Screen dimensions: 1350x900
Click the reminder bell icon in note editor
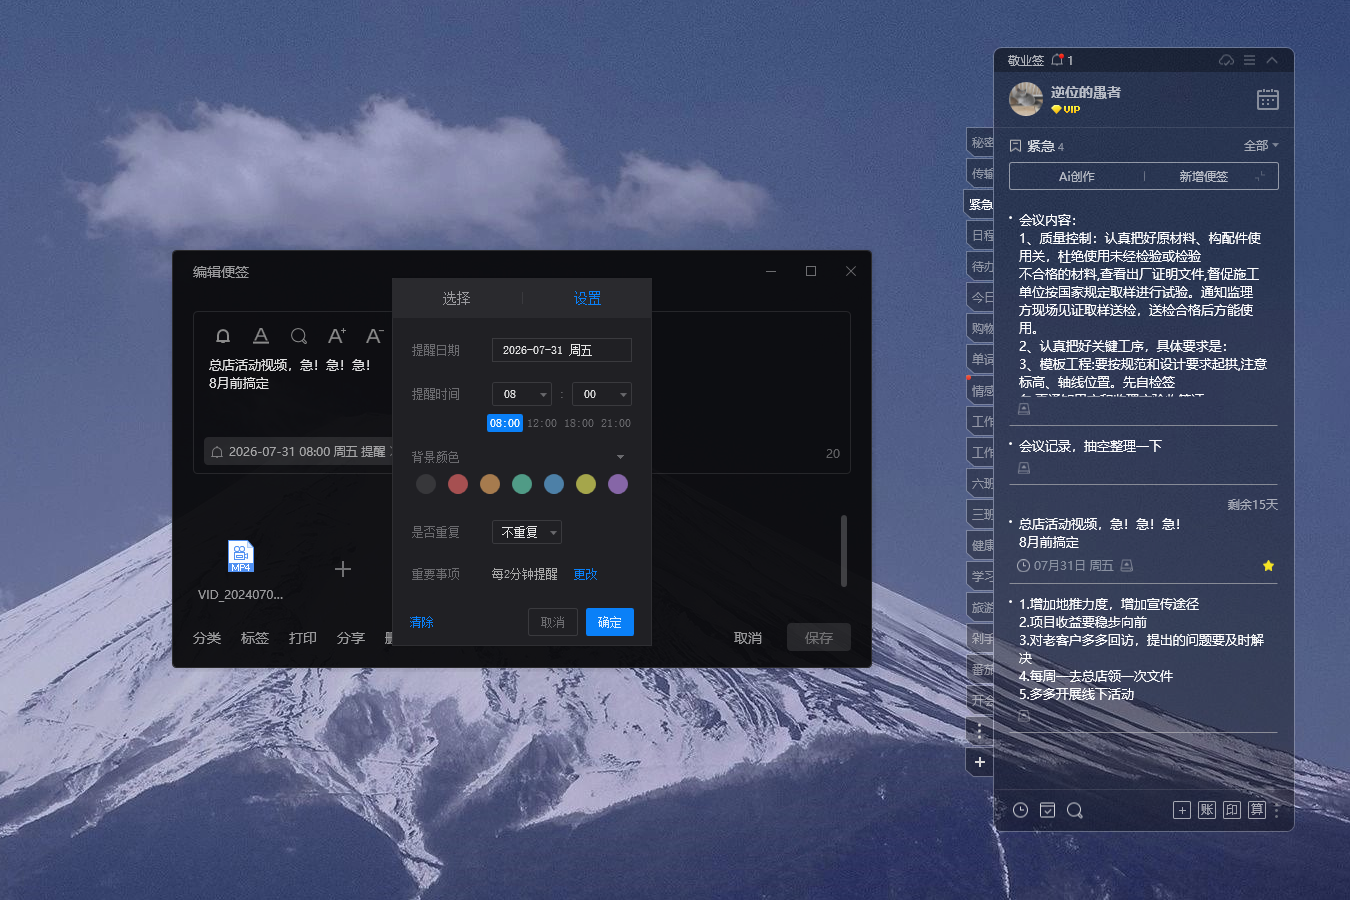pos(223,336)
